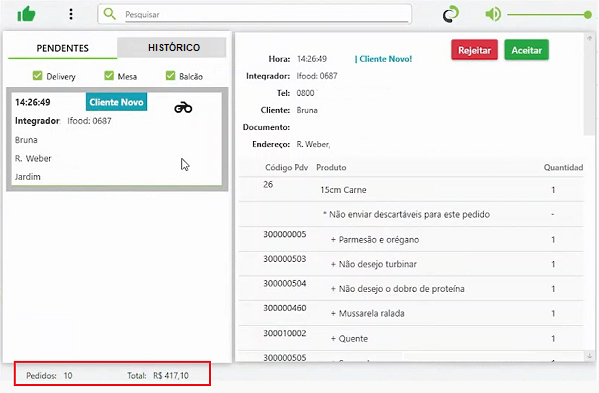
Task: Accept the order with Aceitar button
Action: (x=526, y=50)
